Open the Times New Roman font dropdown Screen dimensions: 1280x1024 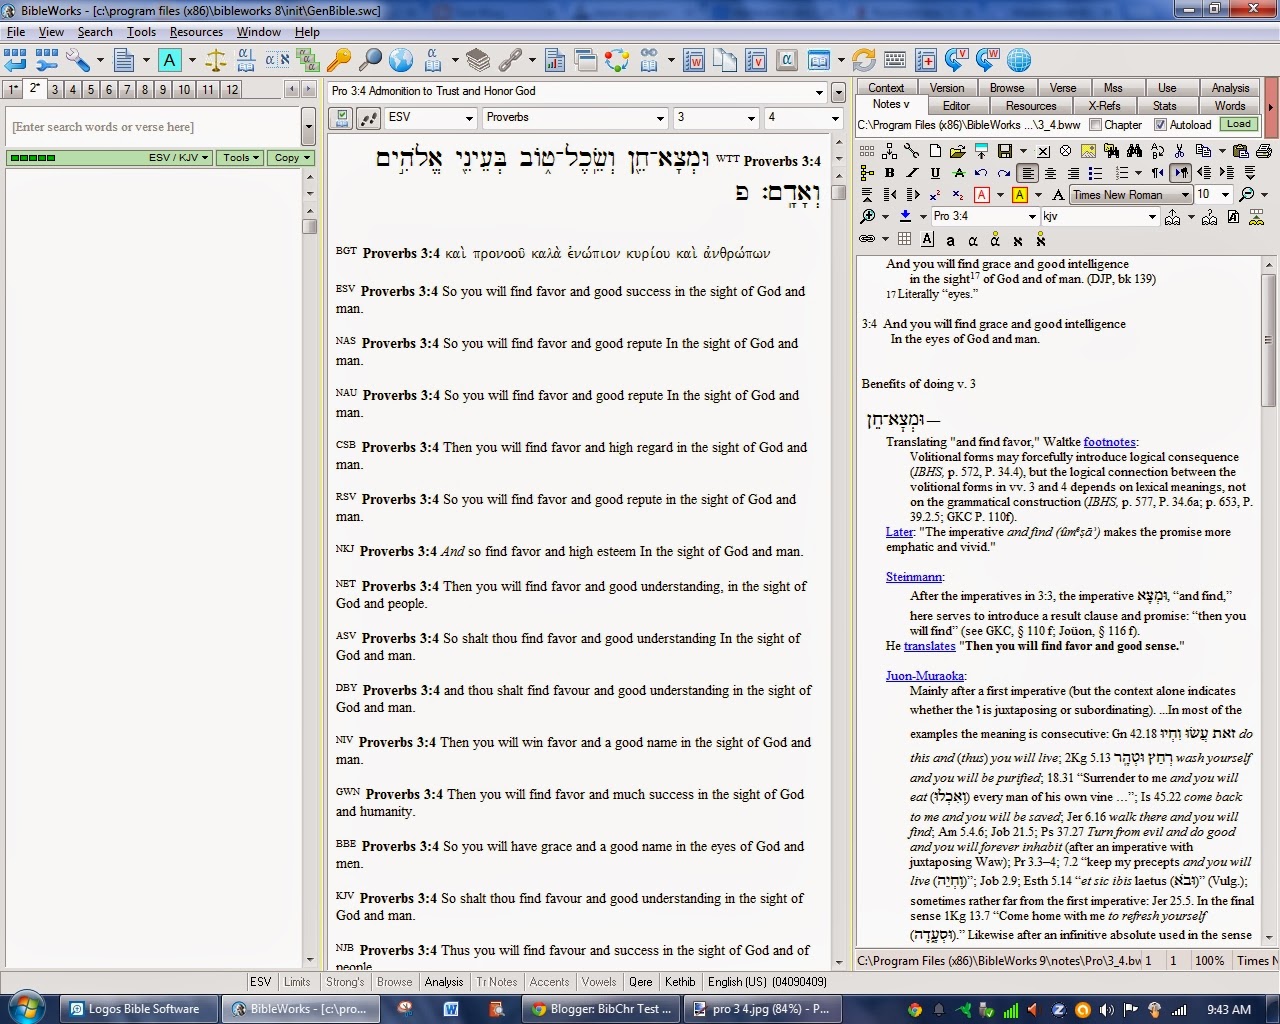coord(1185,195)
